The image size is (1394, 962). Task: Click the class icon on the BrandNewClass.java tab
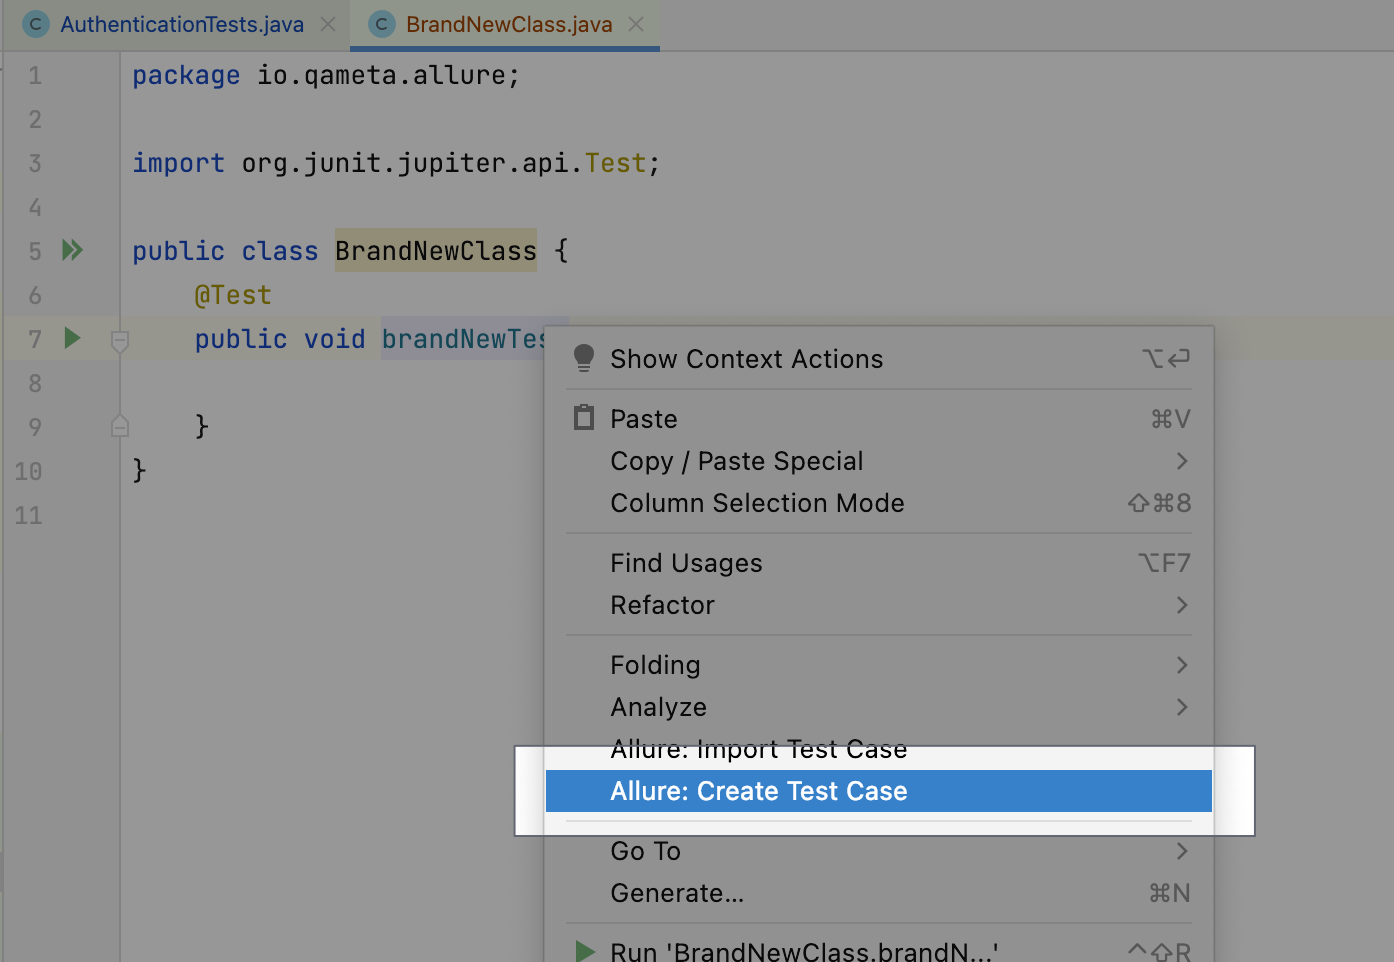[x=381, y=23]
